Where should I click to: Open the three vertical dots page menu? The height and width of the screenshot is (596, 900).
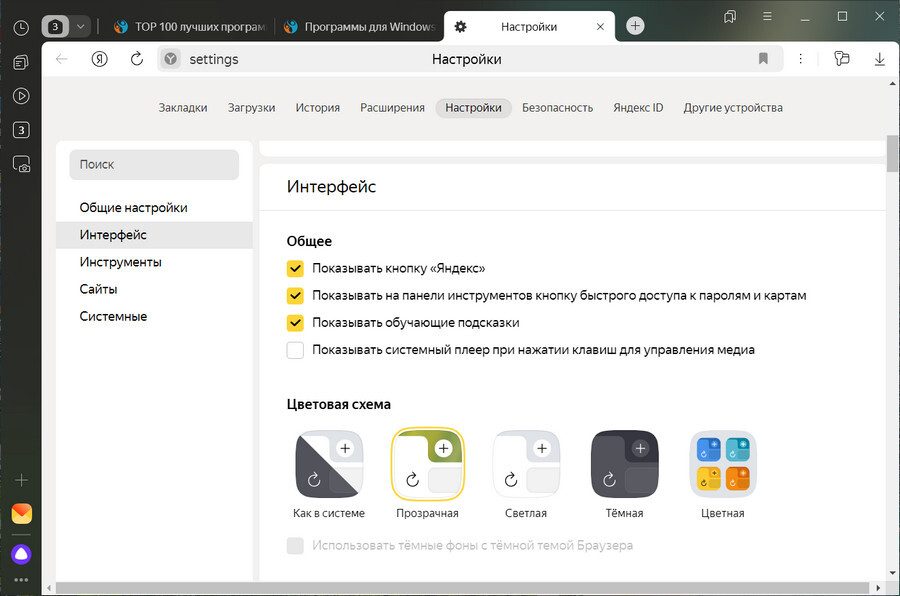coord(801,59)
